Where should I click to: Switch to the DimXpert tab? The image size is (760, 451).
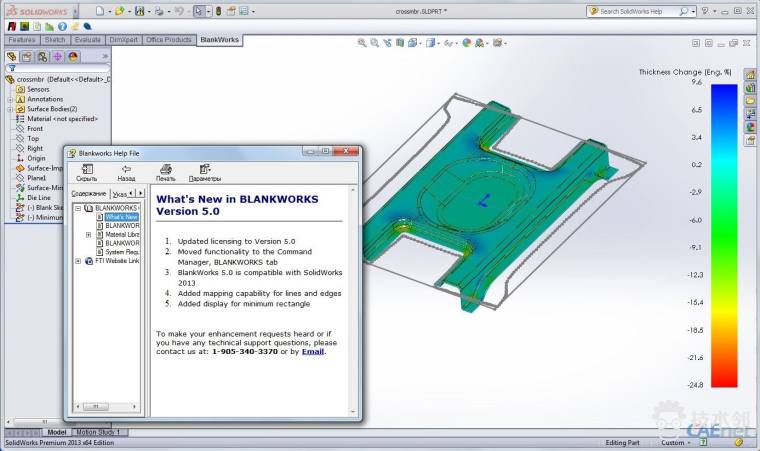coord(124,40)
